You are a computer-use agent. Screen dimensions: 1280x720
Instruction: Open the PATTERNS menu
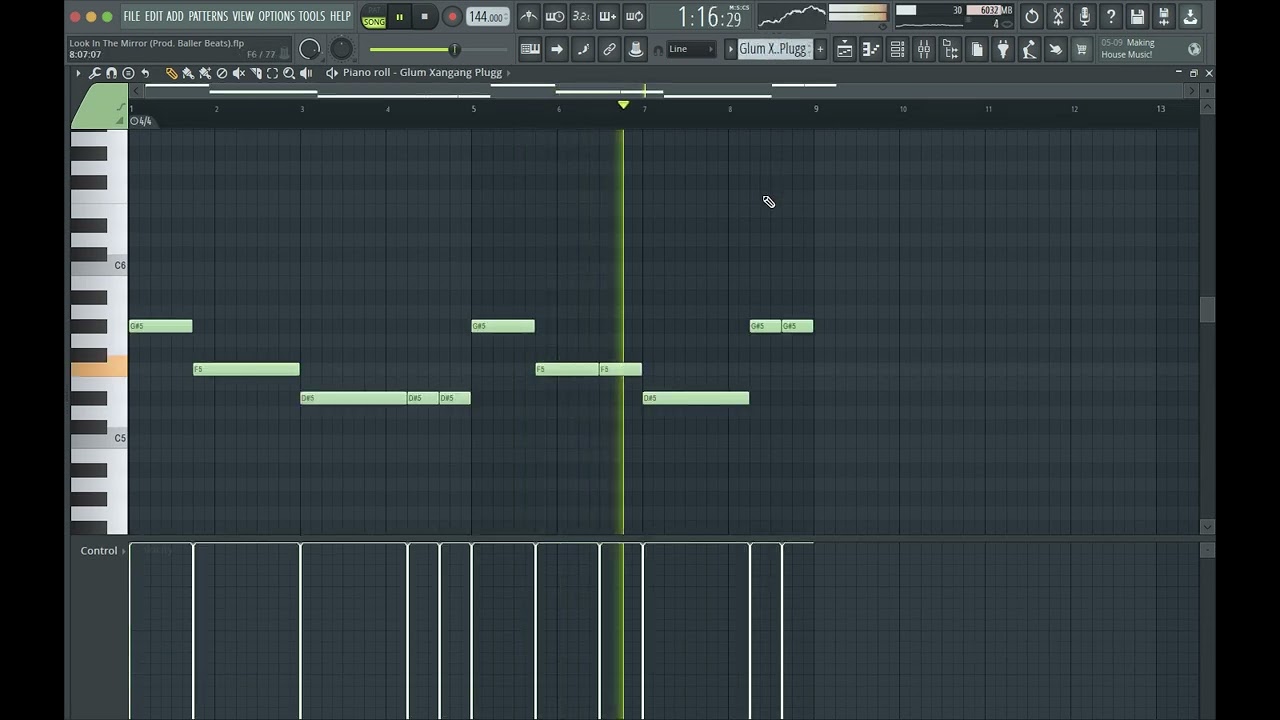tap(208, 16)
